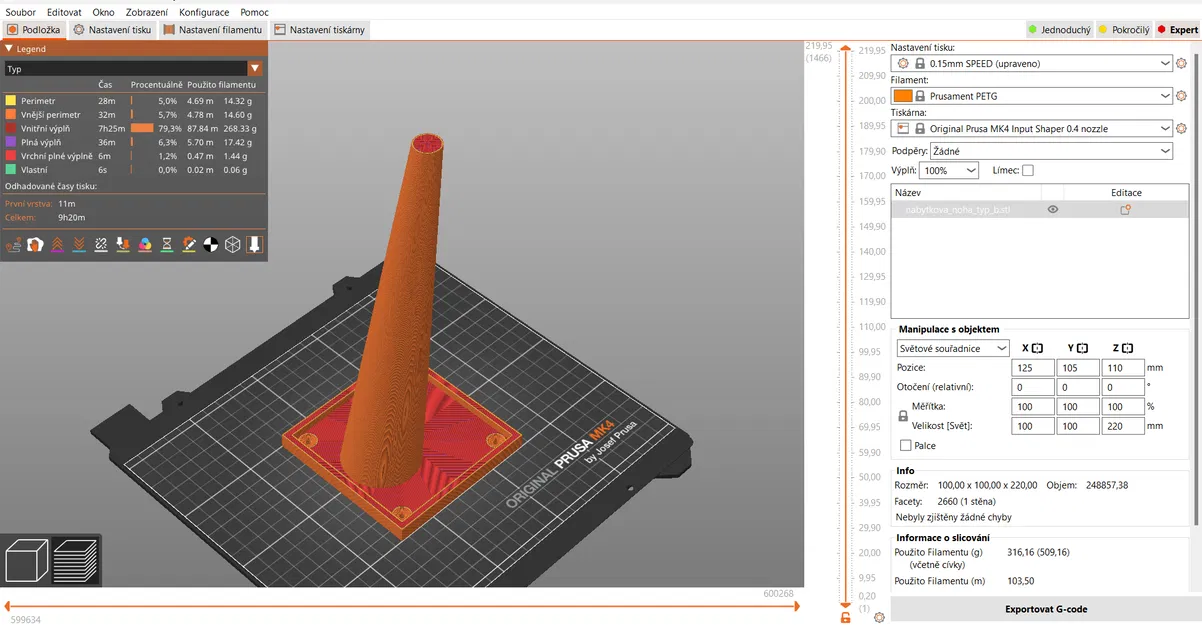Image resolution: width=1202 pixels, height=625 pixels.
Task: Toggle center of gravity icon in legend
Action: click(x=211, y=244)
